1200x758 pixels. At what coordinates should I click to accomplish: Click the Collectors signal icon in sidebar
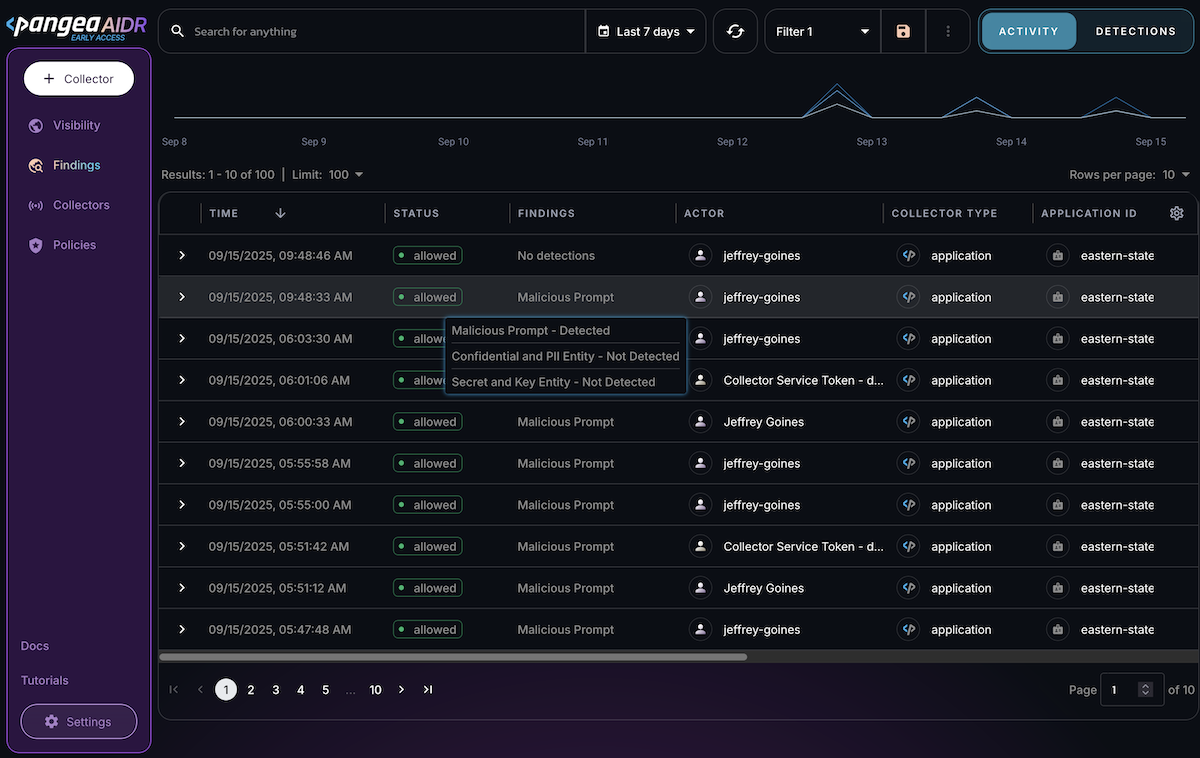pos(36,206)
